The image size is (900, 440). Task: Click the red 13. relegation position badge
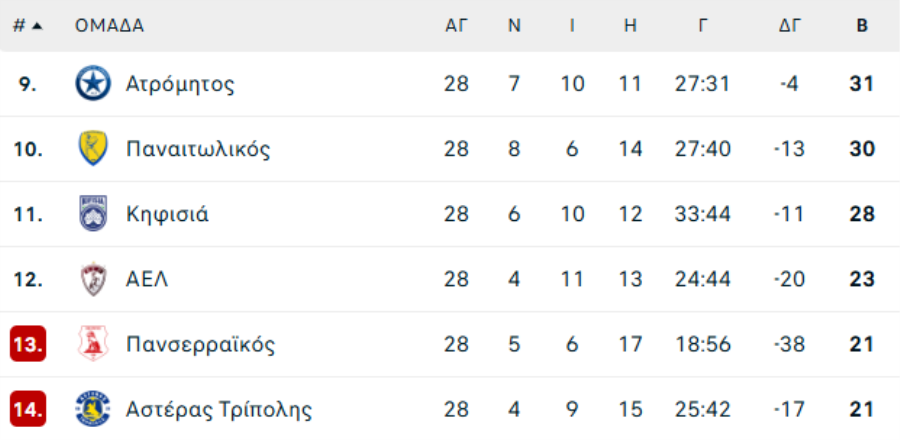click(x=28, y=345)
